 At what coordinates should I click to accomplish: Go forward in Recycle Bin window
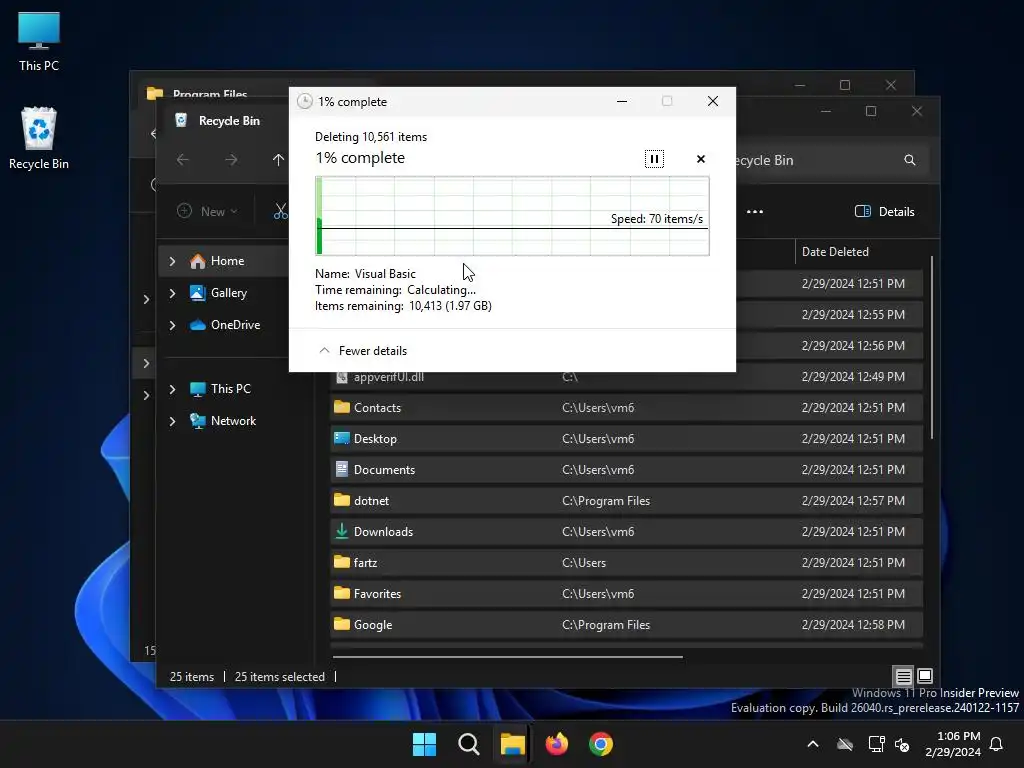231,159
